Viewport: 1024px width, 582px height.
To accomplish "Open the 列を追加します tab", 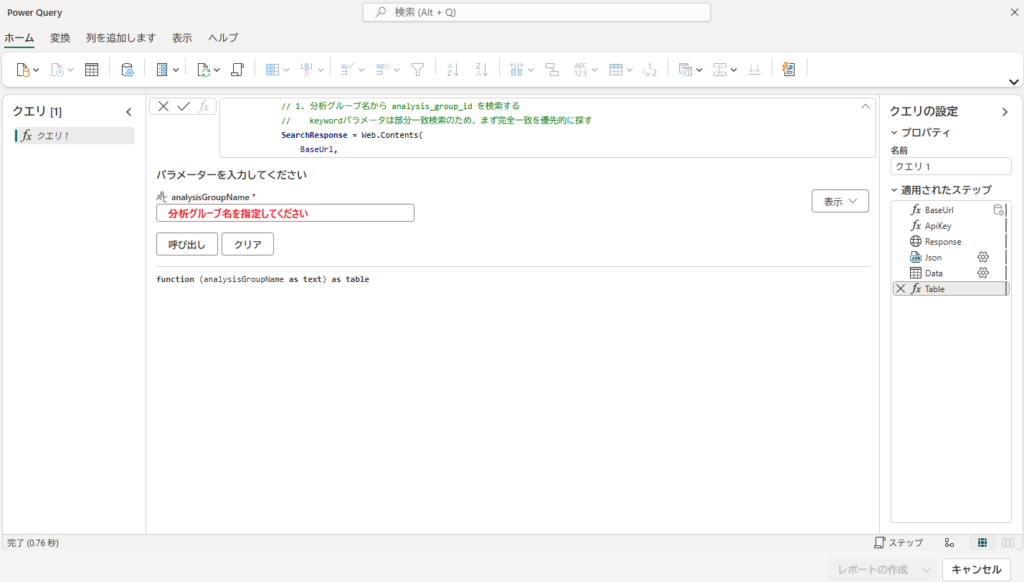I will pyautogui.click(x=121, y=38).
